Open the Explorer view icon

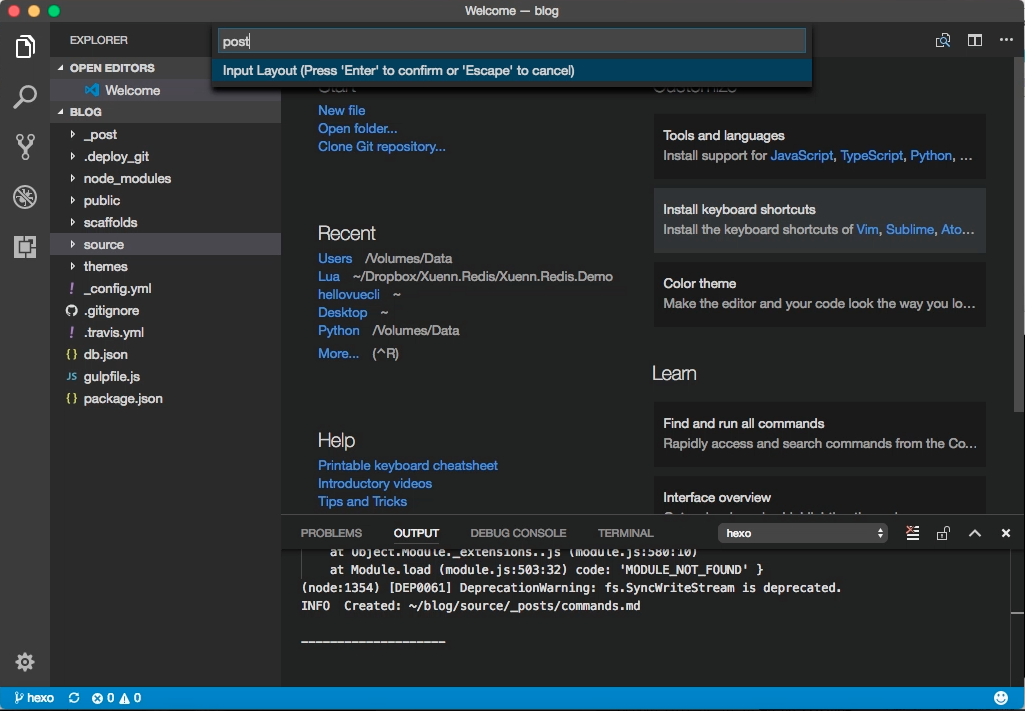pyautogui.click(x=25, y=46)
